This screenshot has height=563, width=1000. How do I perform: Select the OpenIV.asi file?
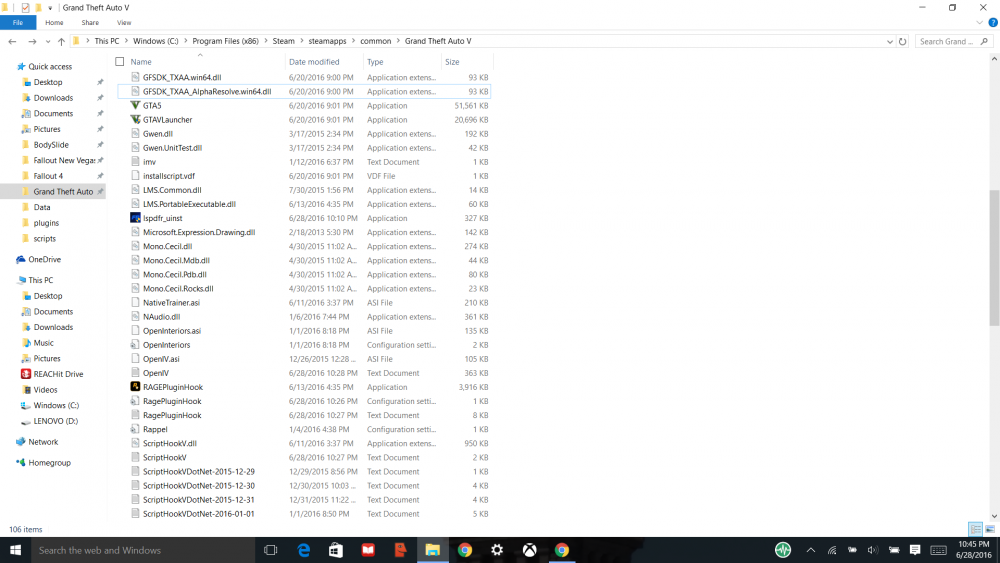click(x=161, y=359)
